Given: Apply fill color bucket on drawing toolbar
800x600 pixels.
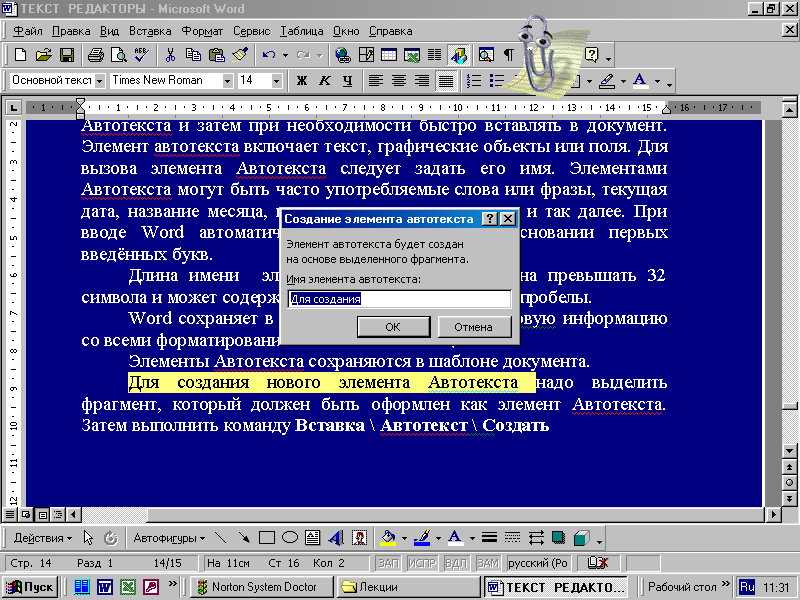Looking at the screenshot, I should (389, 538).
